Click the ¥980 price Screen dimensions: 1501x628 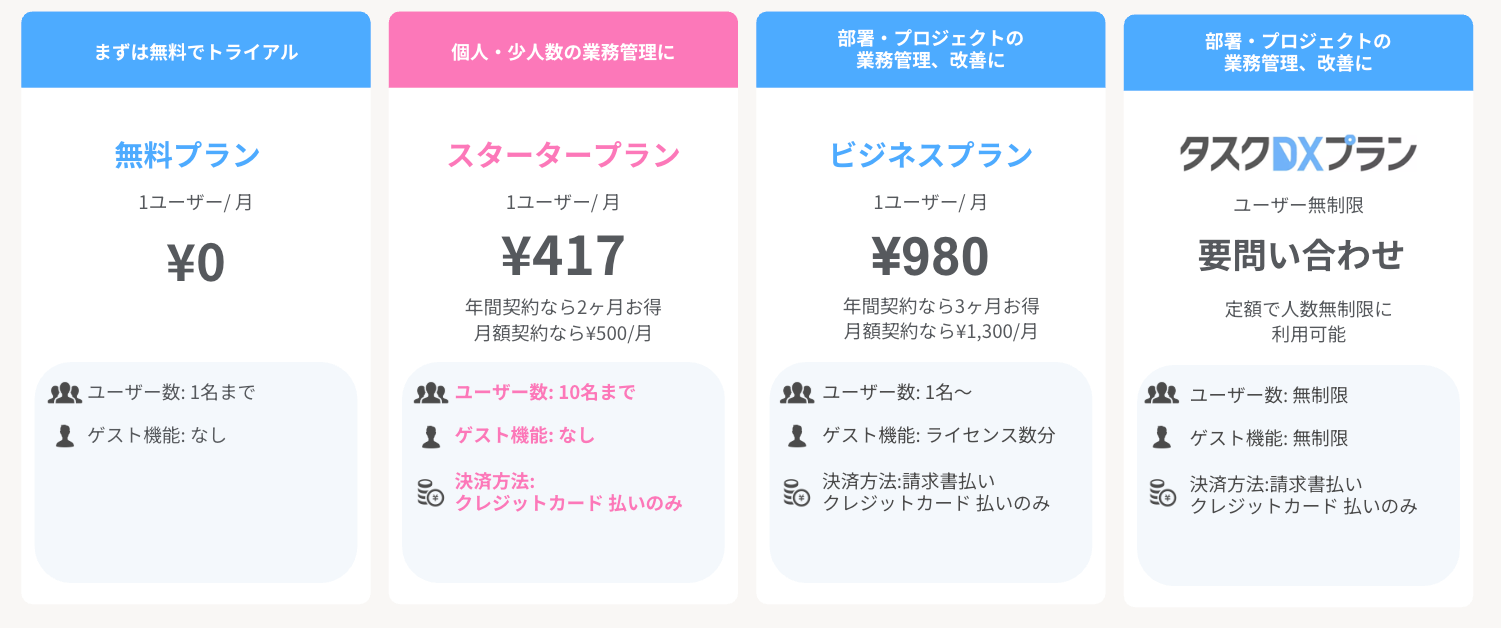point(930,256)
